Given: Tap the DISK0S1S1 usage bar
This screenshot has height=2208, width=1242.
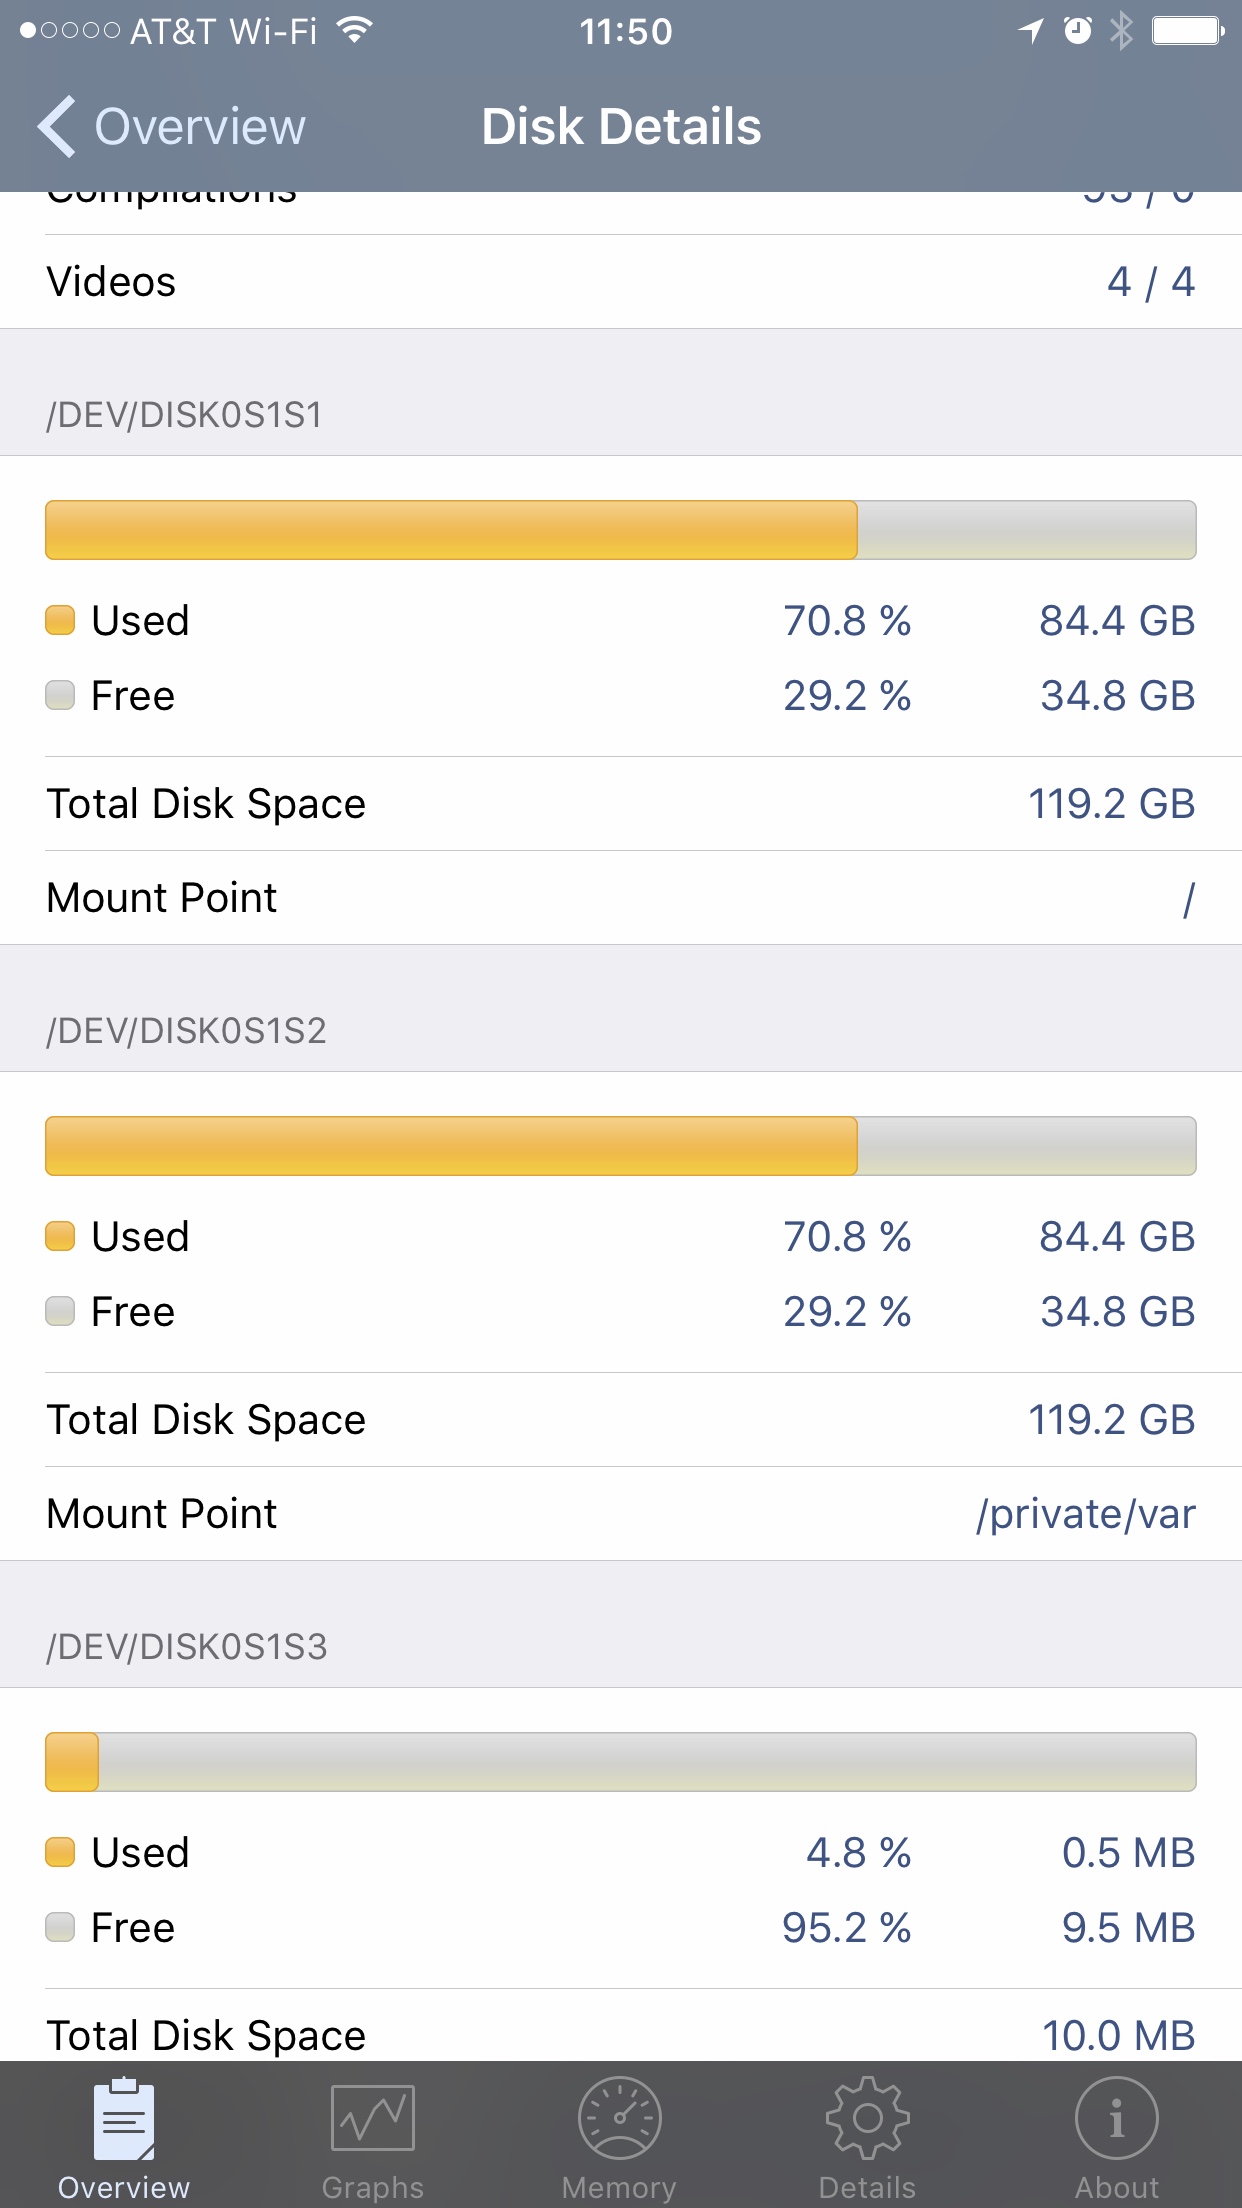Looking at the screenshot, I should (x=621, y=530).
